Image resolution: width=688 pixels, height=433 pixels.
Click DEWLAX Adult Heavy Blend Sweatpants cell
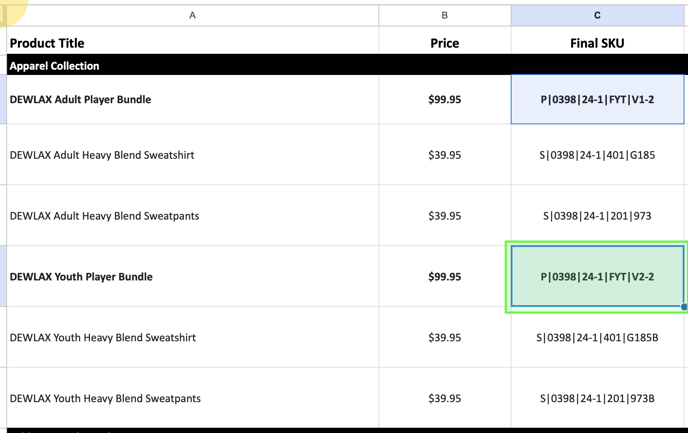pos(192,216)
